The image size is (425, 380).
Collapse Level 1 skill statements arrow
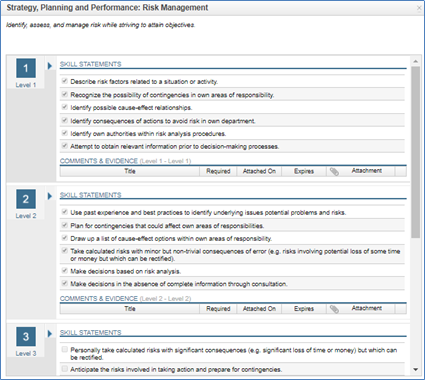pos(50,66)
